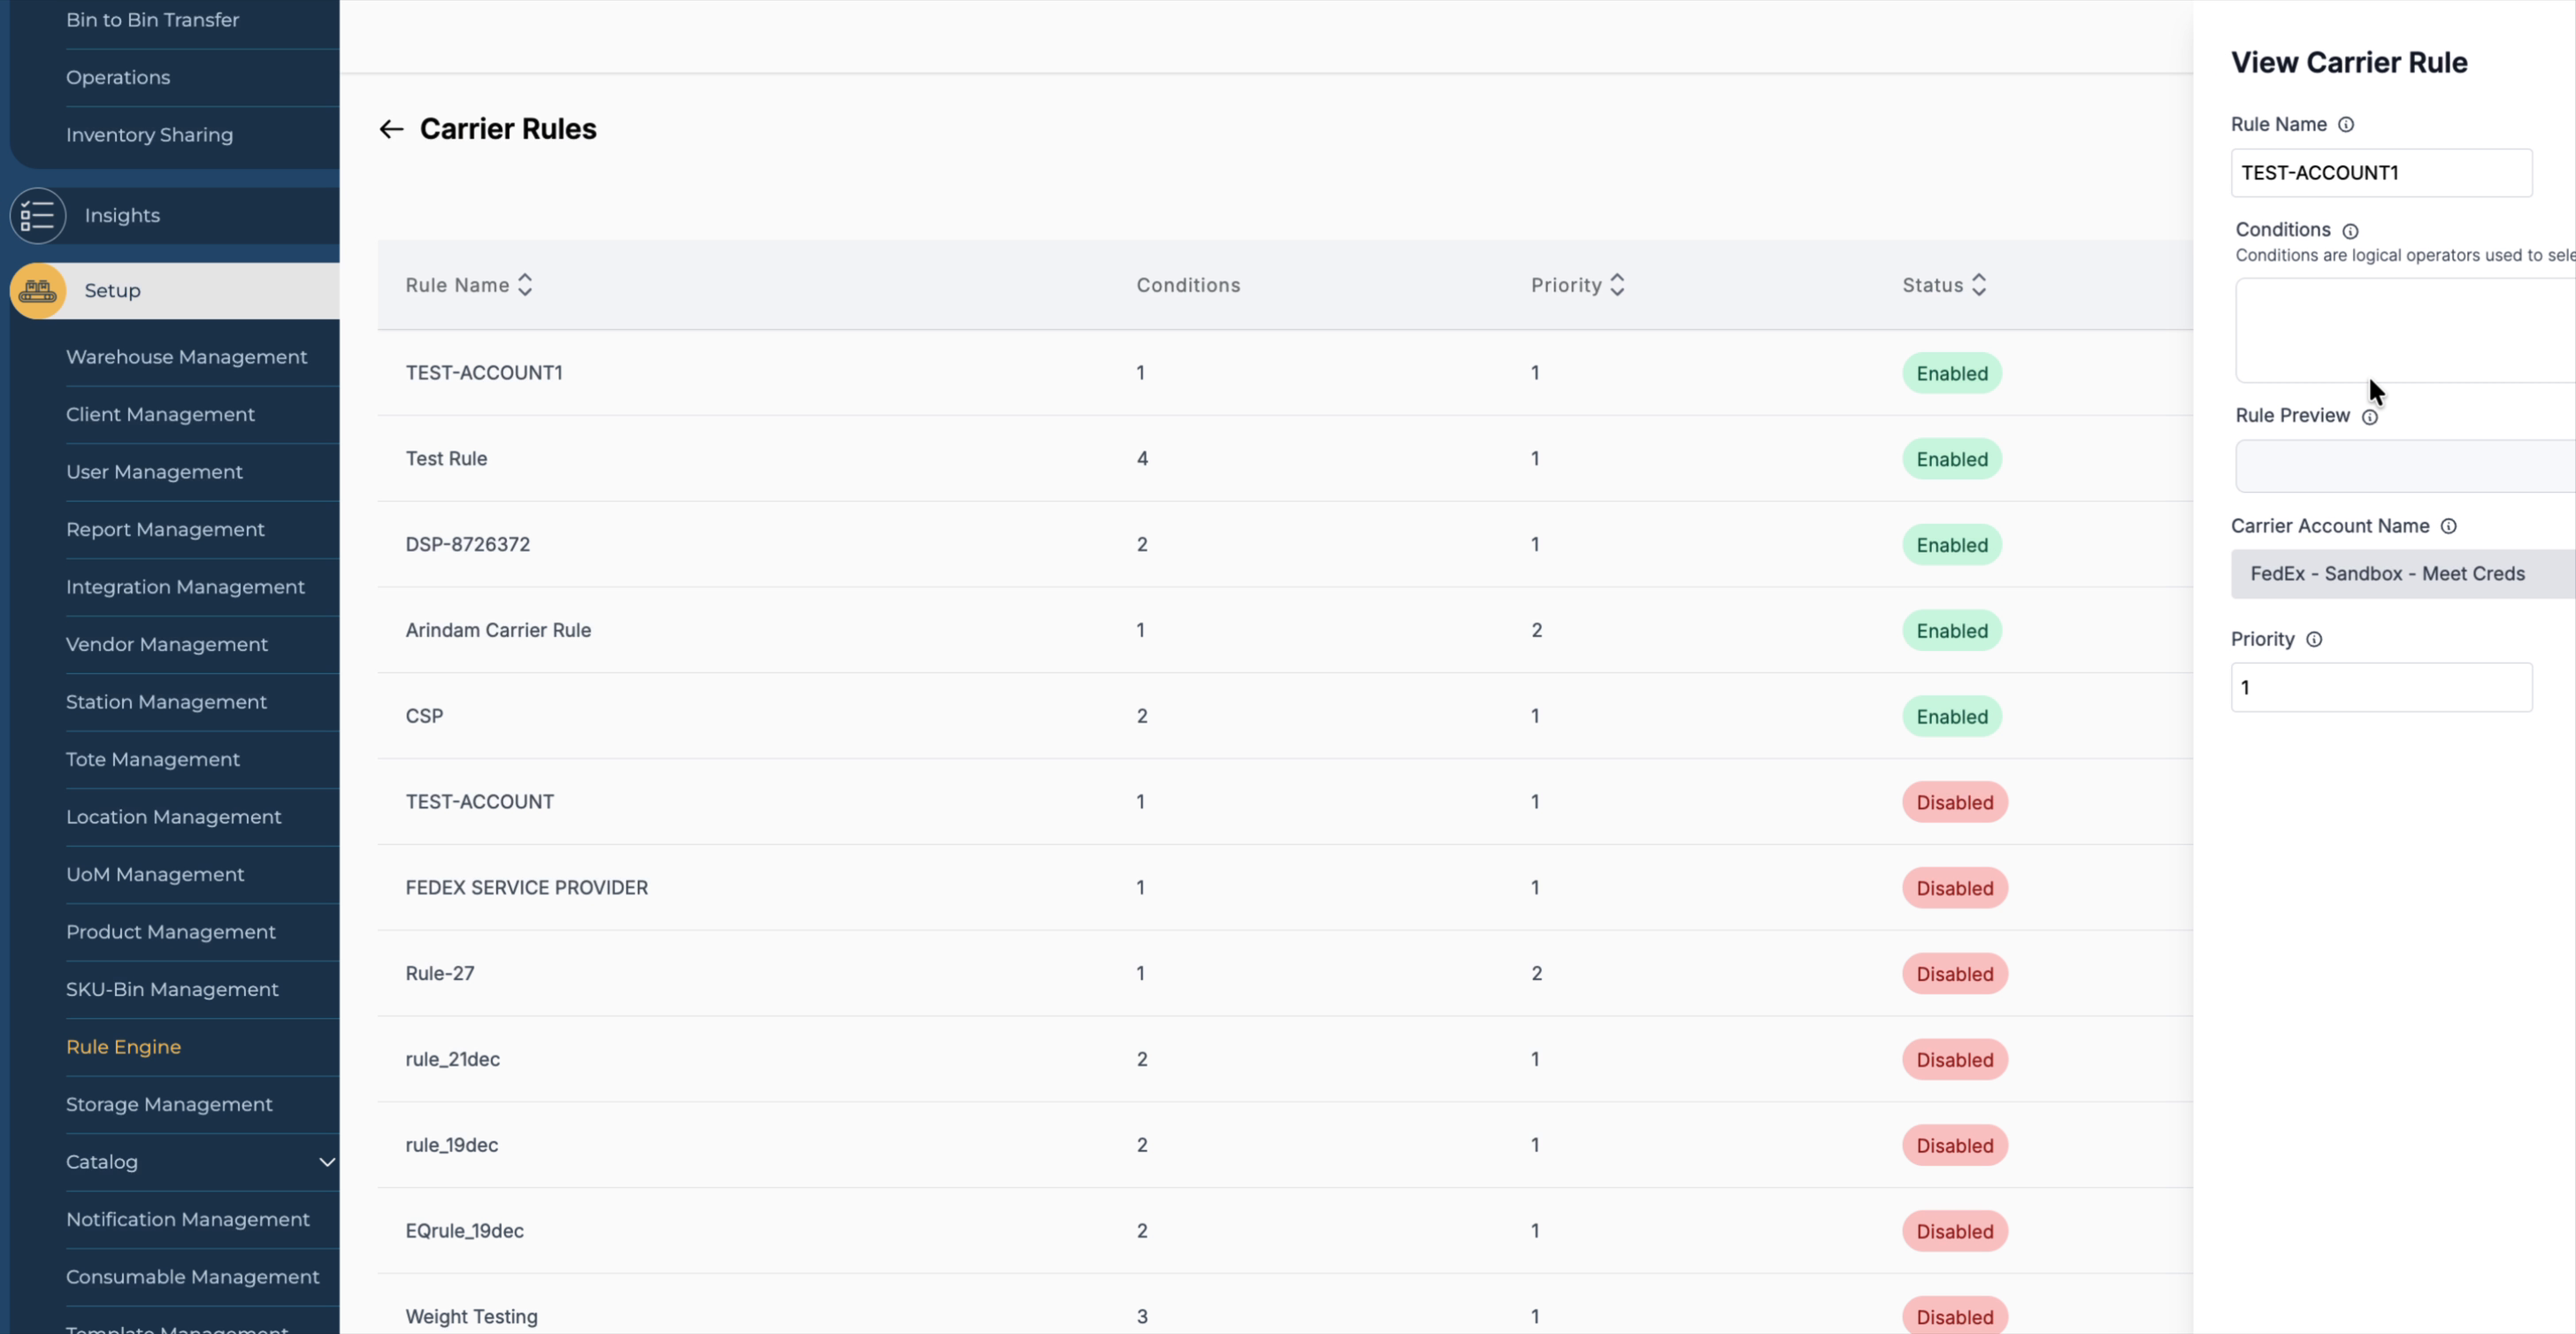Click the Setup conveyor icon
The width and height of the screenshot is (2576, 1334).
(38, 291)
